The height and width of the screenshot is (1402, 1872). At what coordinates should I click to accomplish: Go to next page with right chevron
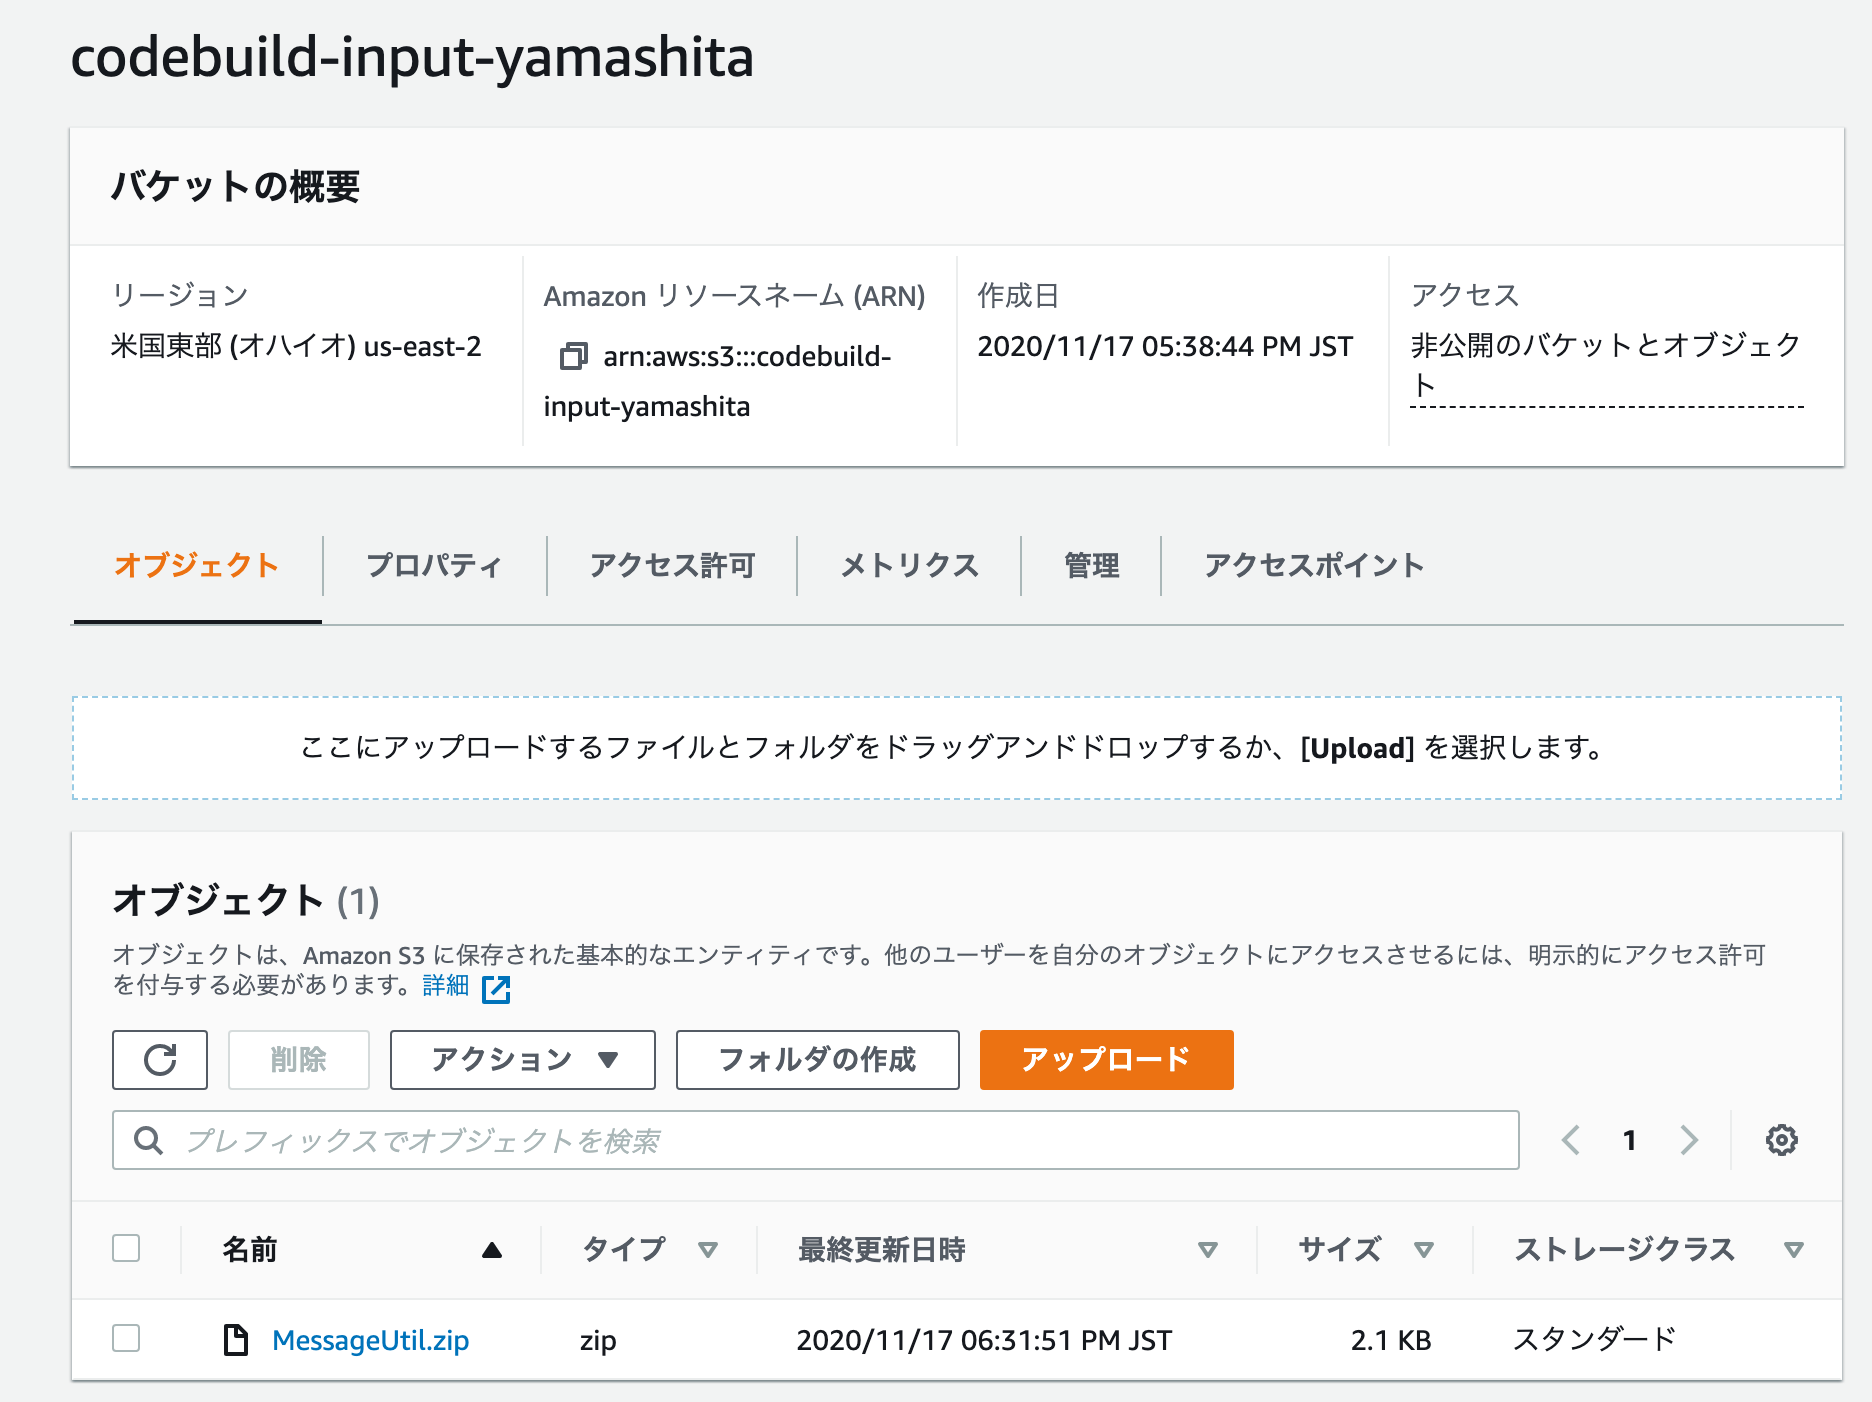pos(1689,1140)
